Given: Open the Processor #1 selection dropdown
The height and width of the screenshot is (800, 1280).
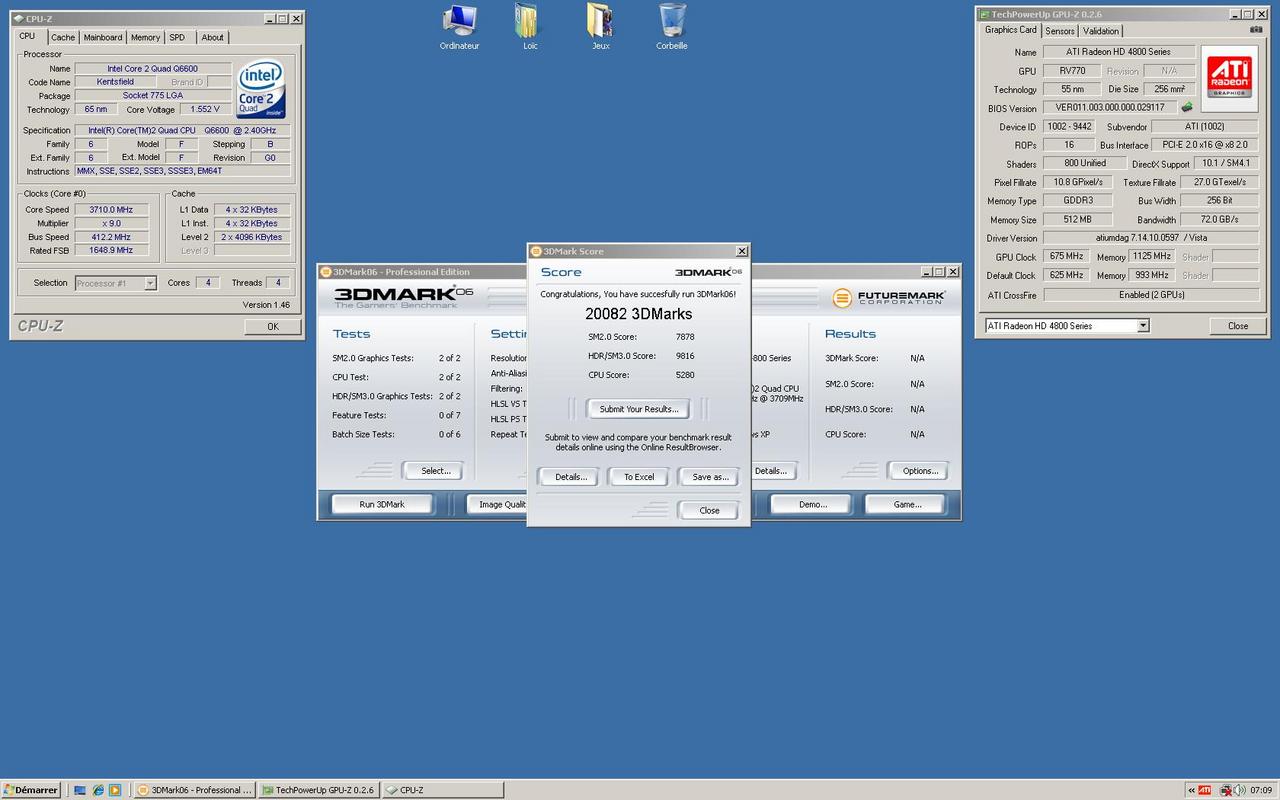Looking at the screenshot, I should tap(116, 283).
